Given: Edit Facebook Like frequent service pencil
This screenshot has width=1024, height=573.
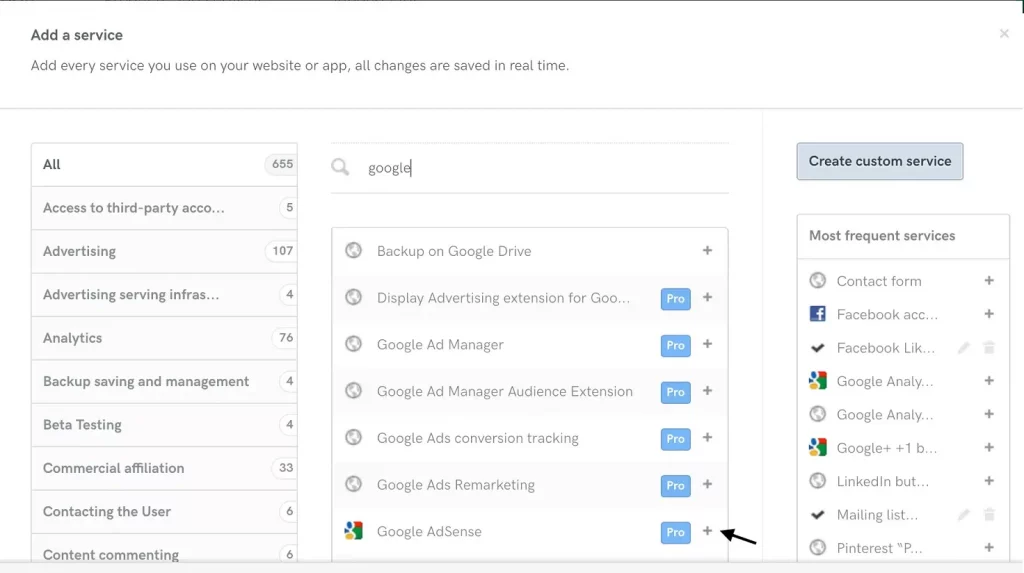Looking at the screenshot, I should (964, 348).
